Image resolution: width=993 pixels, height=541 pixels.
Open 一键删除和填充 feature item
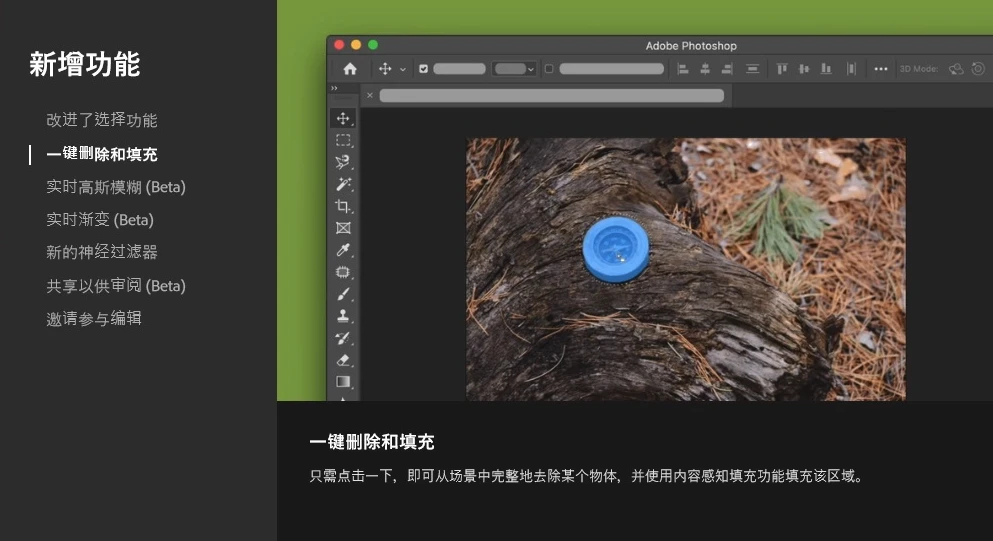101,154
